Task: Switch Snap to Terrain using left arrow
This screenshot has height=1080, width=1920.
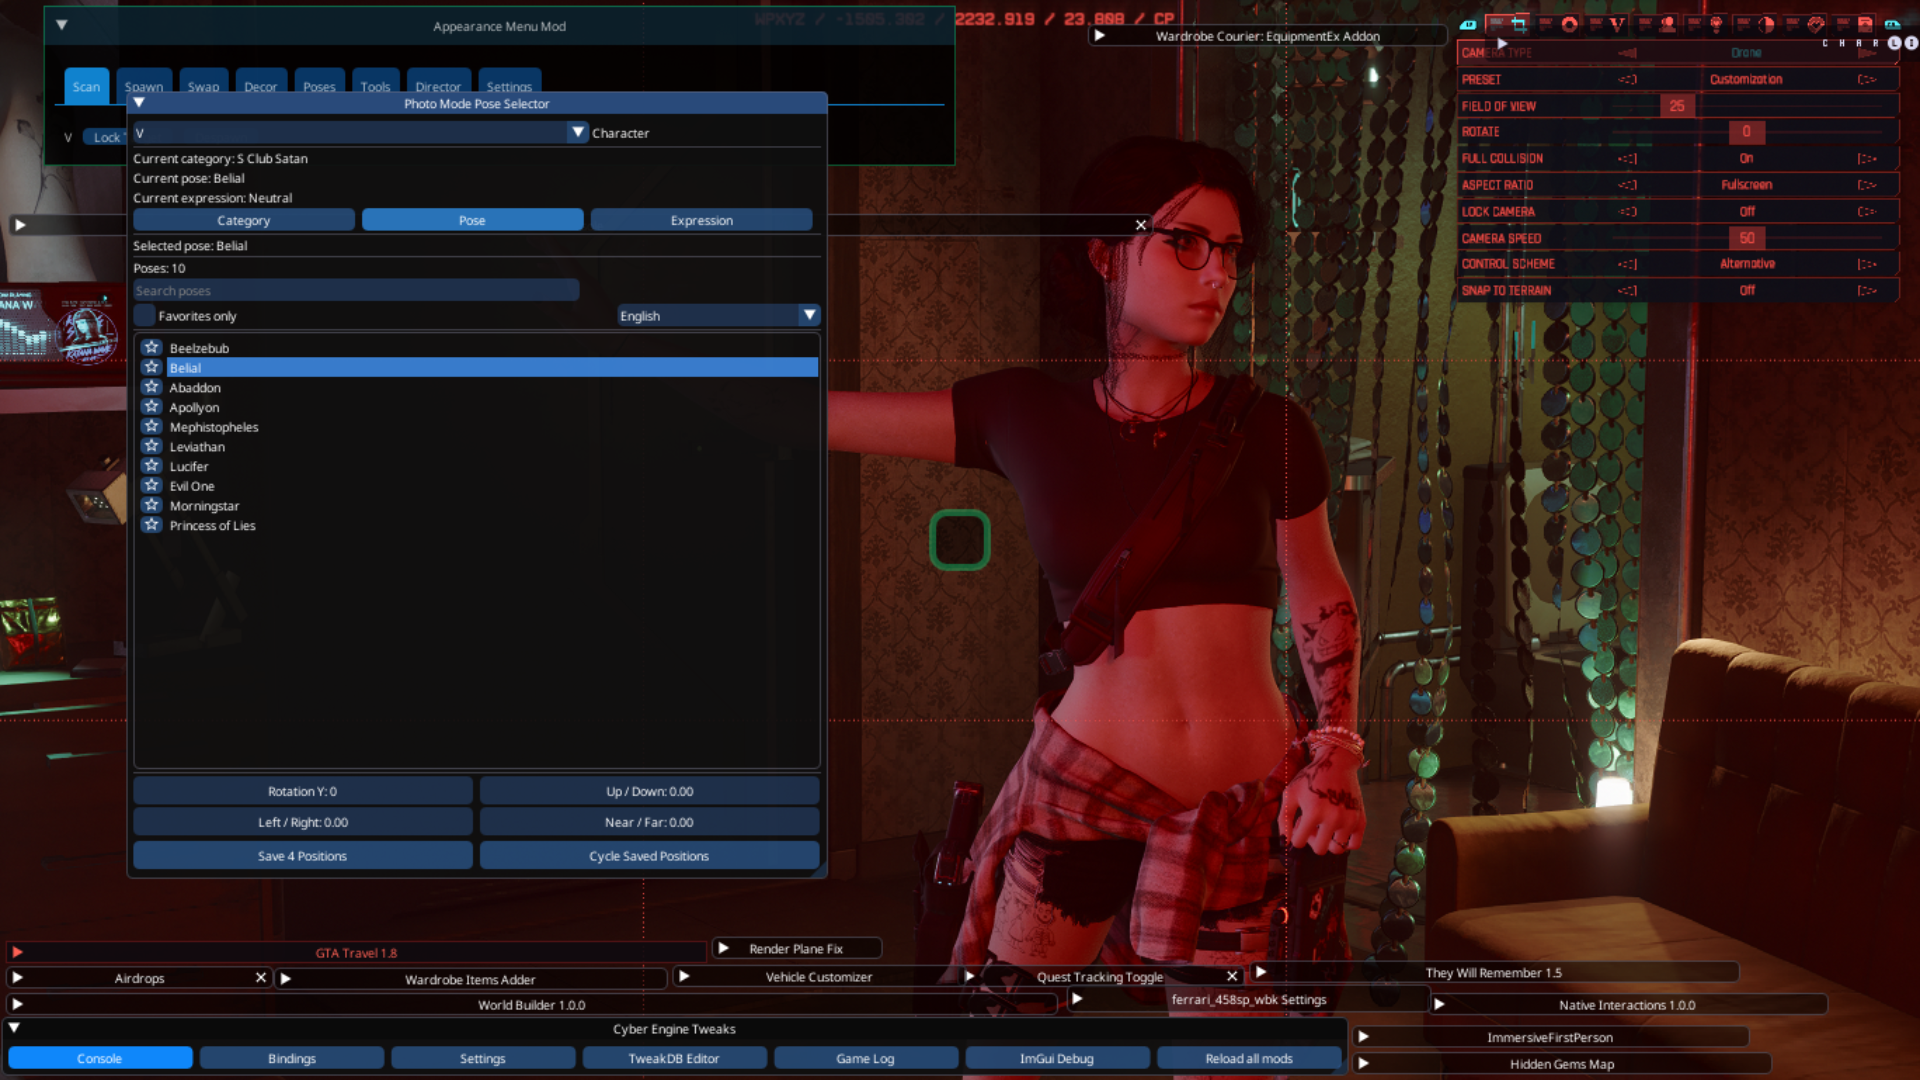Action: click(1628, 290)
